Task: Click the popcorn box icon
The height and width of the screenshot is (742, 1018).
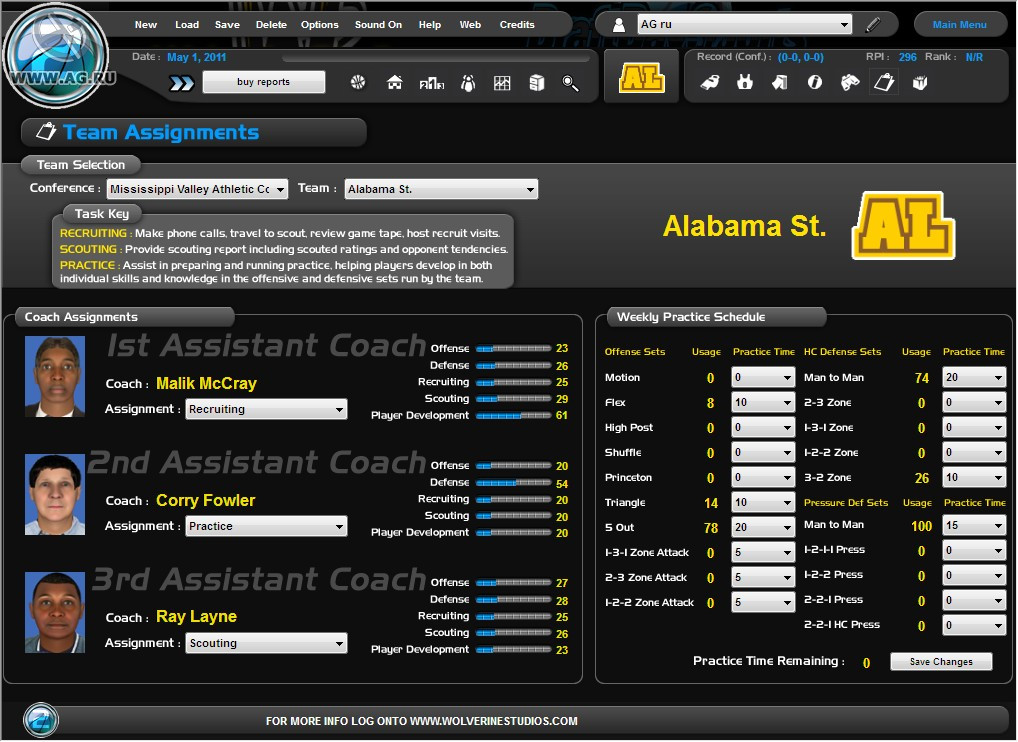Action: pos(919,82)
